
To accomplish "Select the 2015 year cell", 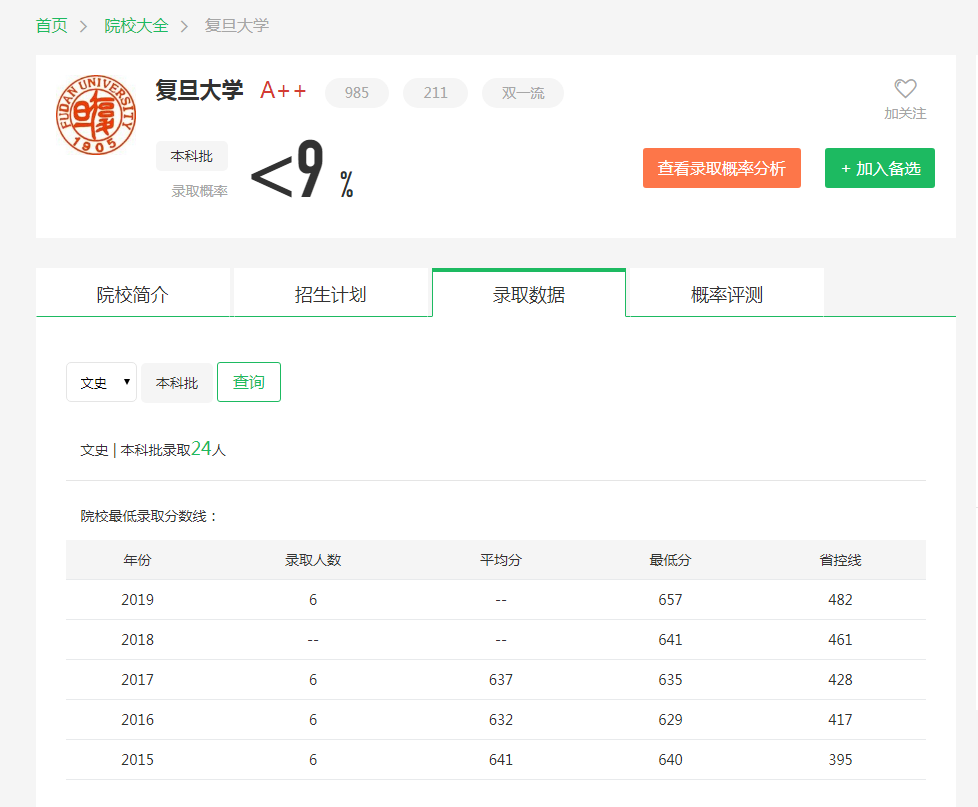I will [137, 759].
